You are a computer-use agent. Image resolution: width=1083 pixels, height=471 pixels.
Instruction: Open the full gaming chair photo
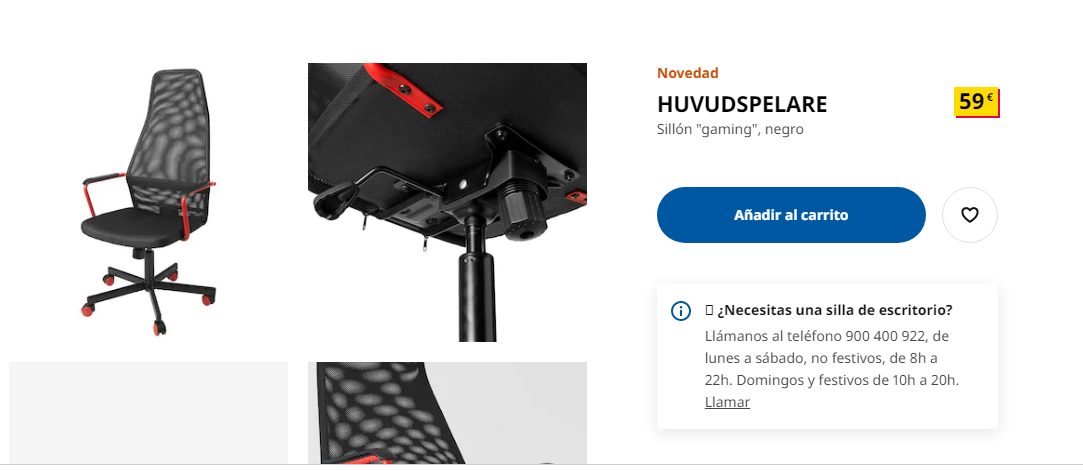click(148, 202)
